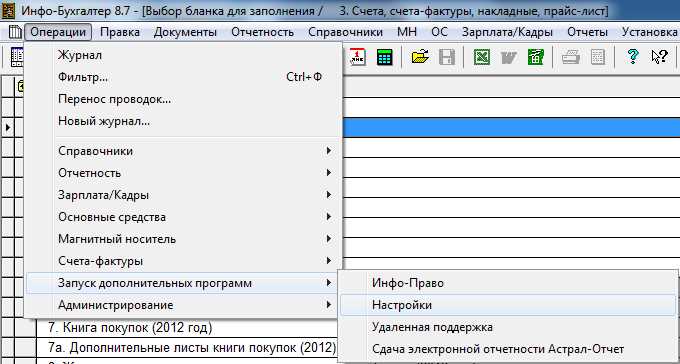Click the print preview sheet icon
The height and width of the screenshot is (364, 680).
598,57
